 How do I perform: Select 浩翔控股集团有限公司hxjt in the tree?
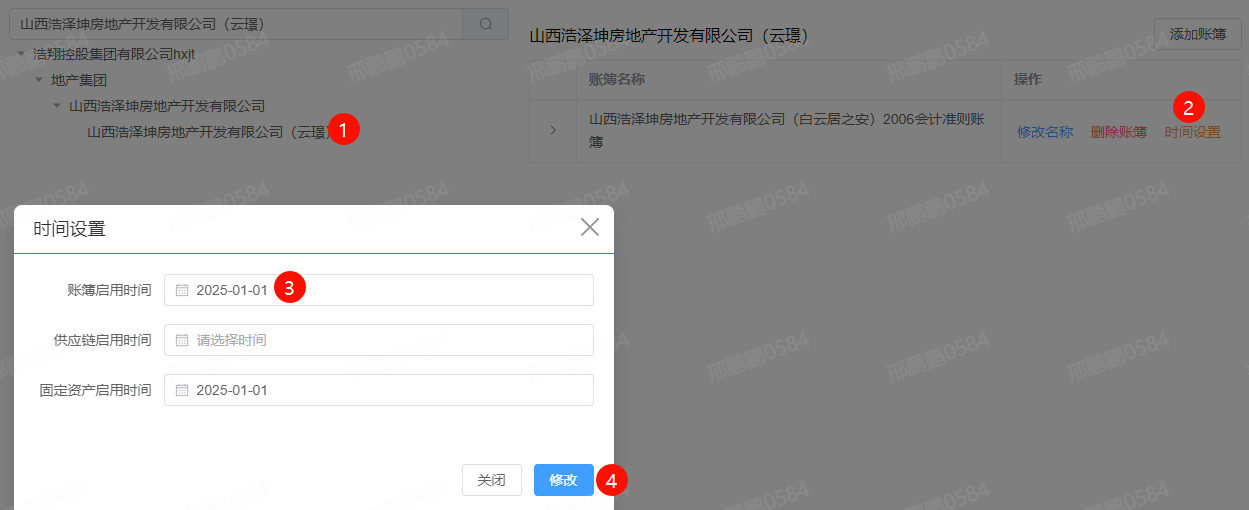coord(113,54)
